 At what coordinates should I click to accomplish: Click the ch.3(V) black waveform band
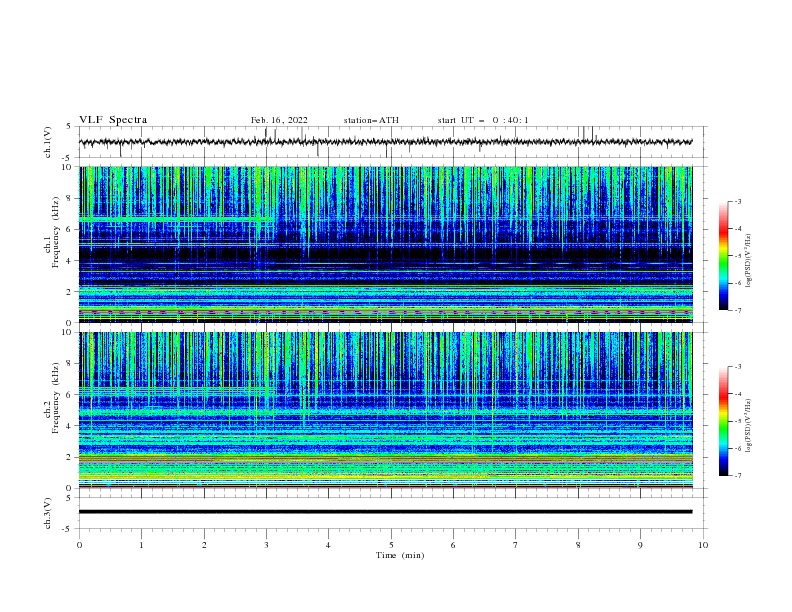point(385,512)
